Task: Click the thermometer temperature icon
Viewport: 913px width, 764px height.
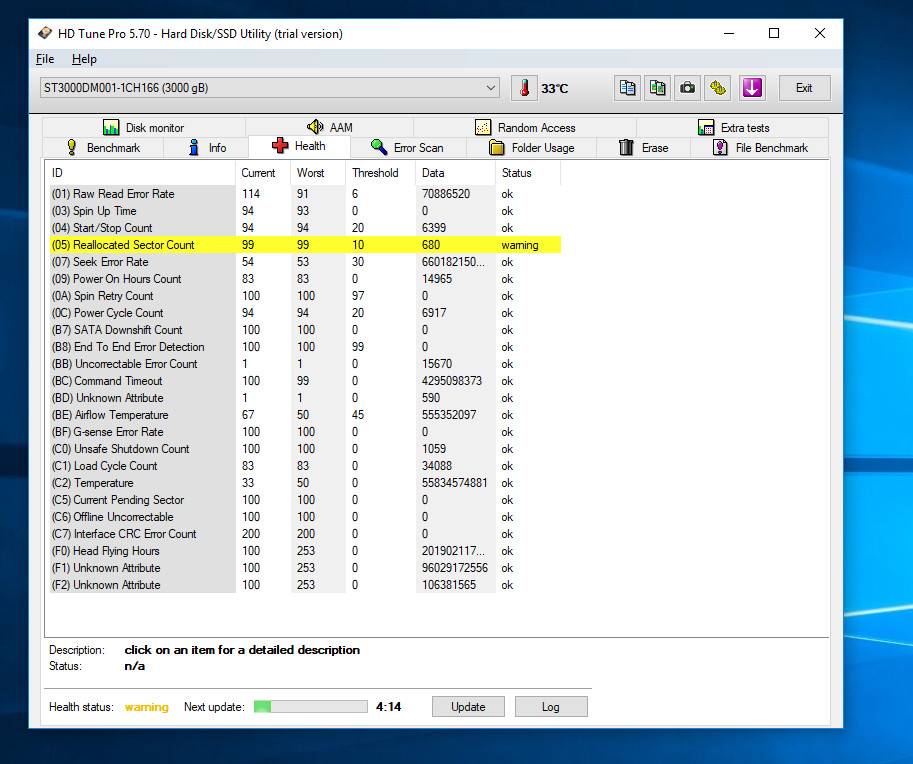Action: click(x=524, y=88)
